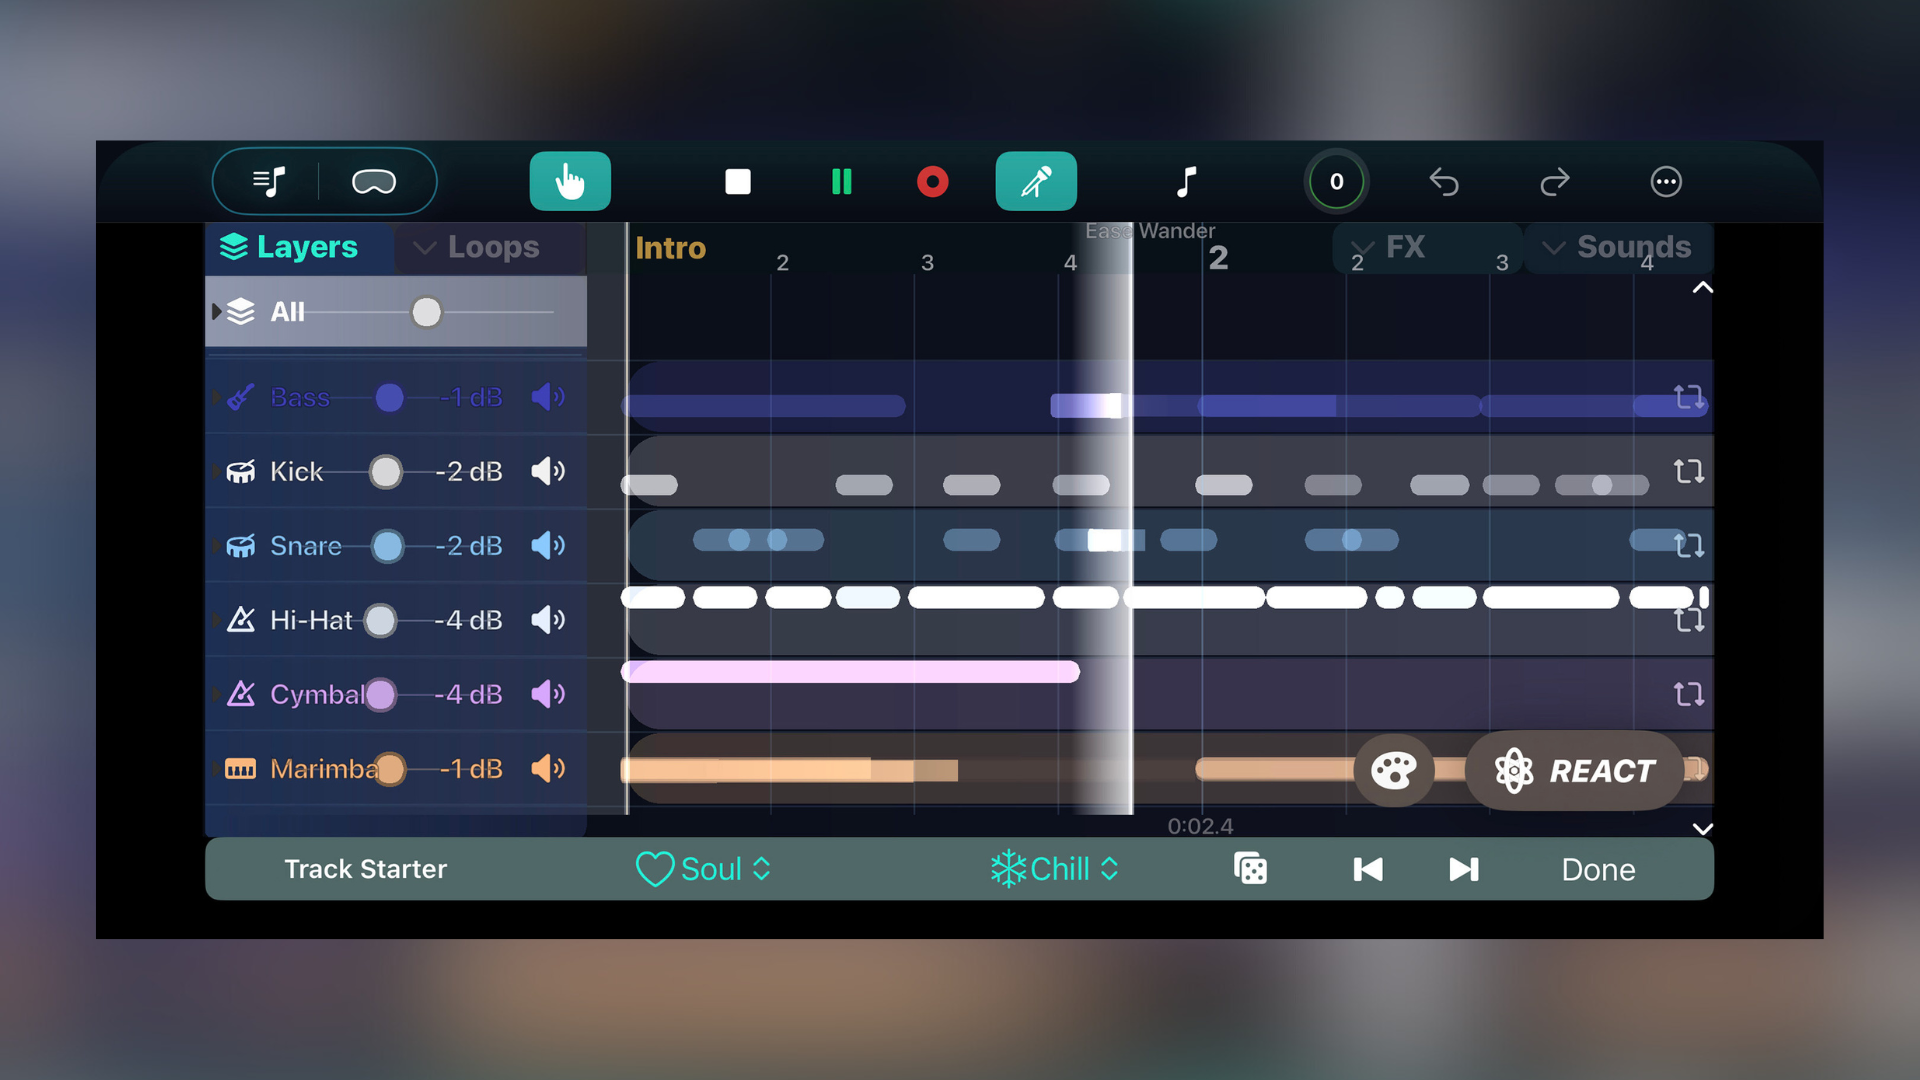
Task: Toggle loop on the Bass track
Action: tap(1689, 398)
